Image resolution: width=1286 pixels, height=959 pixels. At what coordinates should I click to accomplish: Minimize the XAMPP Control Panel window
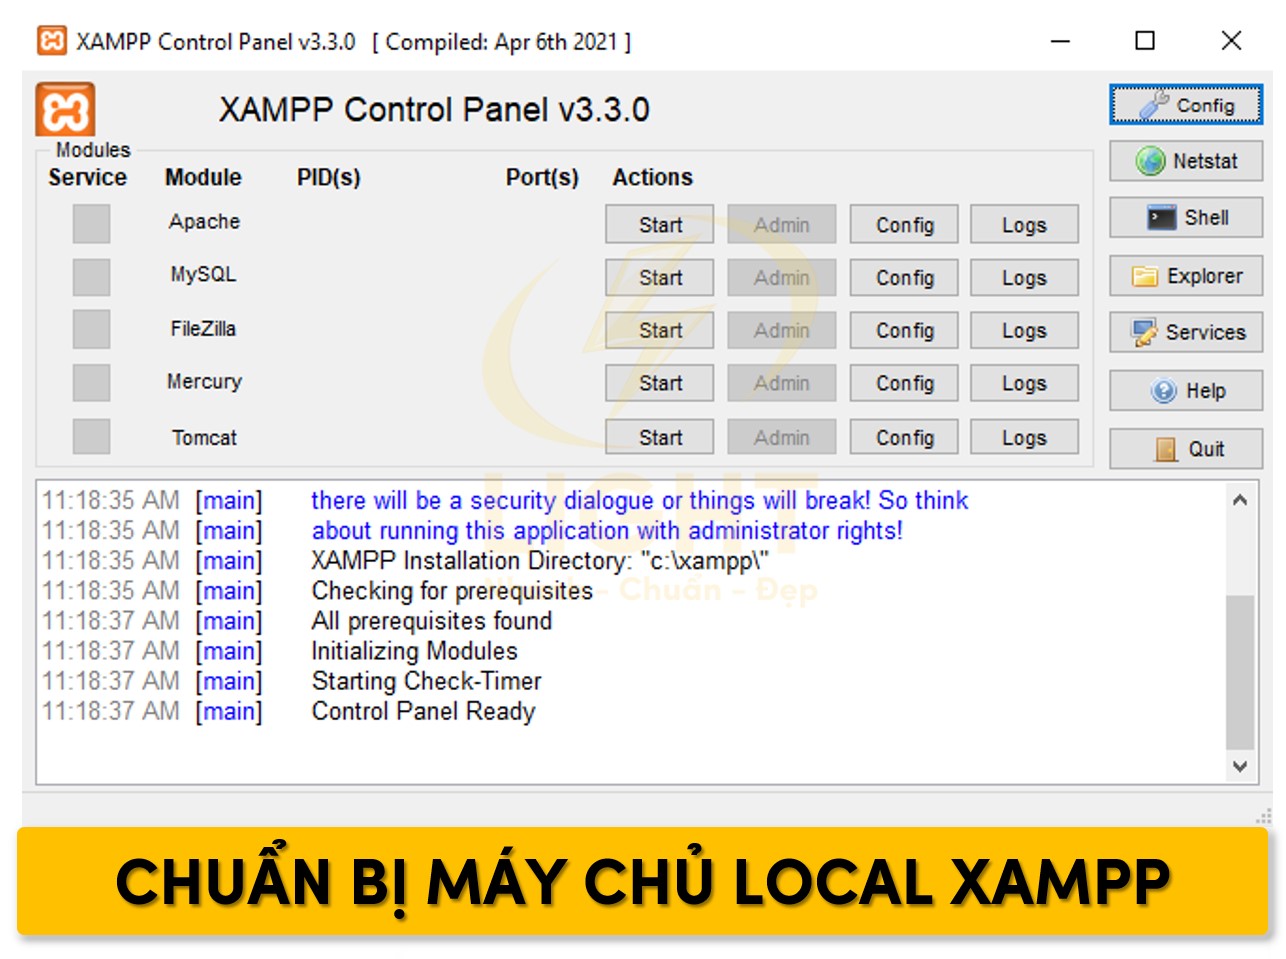[x=1060, y=41]
